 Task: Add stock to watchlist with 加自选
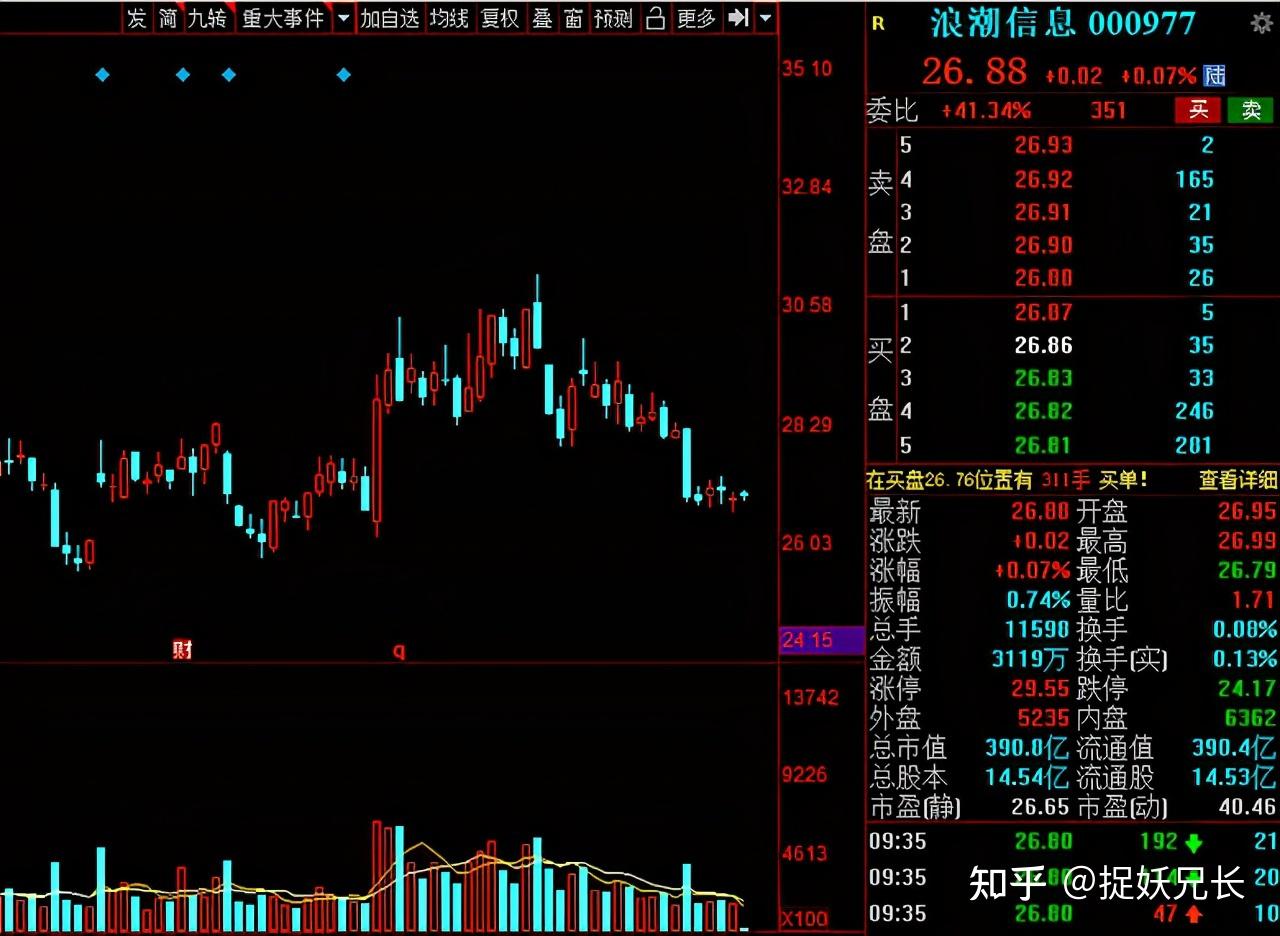point(389,18)
